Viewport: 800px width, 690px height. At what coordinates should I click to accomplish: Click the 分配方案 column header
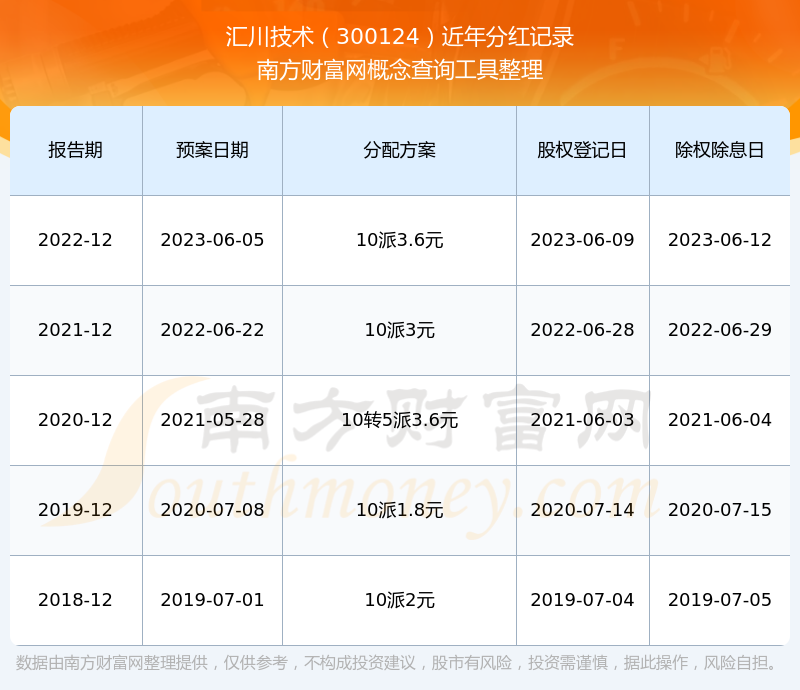pyautogui.click(x=399, y=150)
